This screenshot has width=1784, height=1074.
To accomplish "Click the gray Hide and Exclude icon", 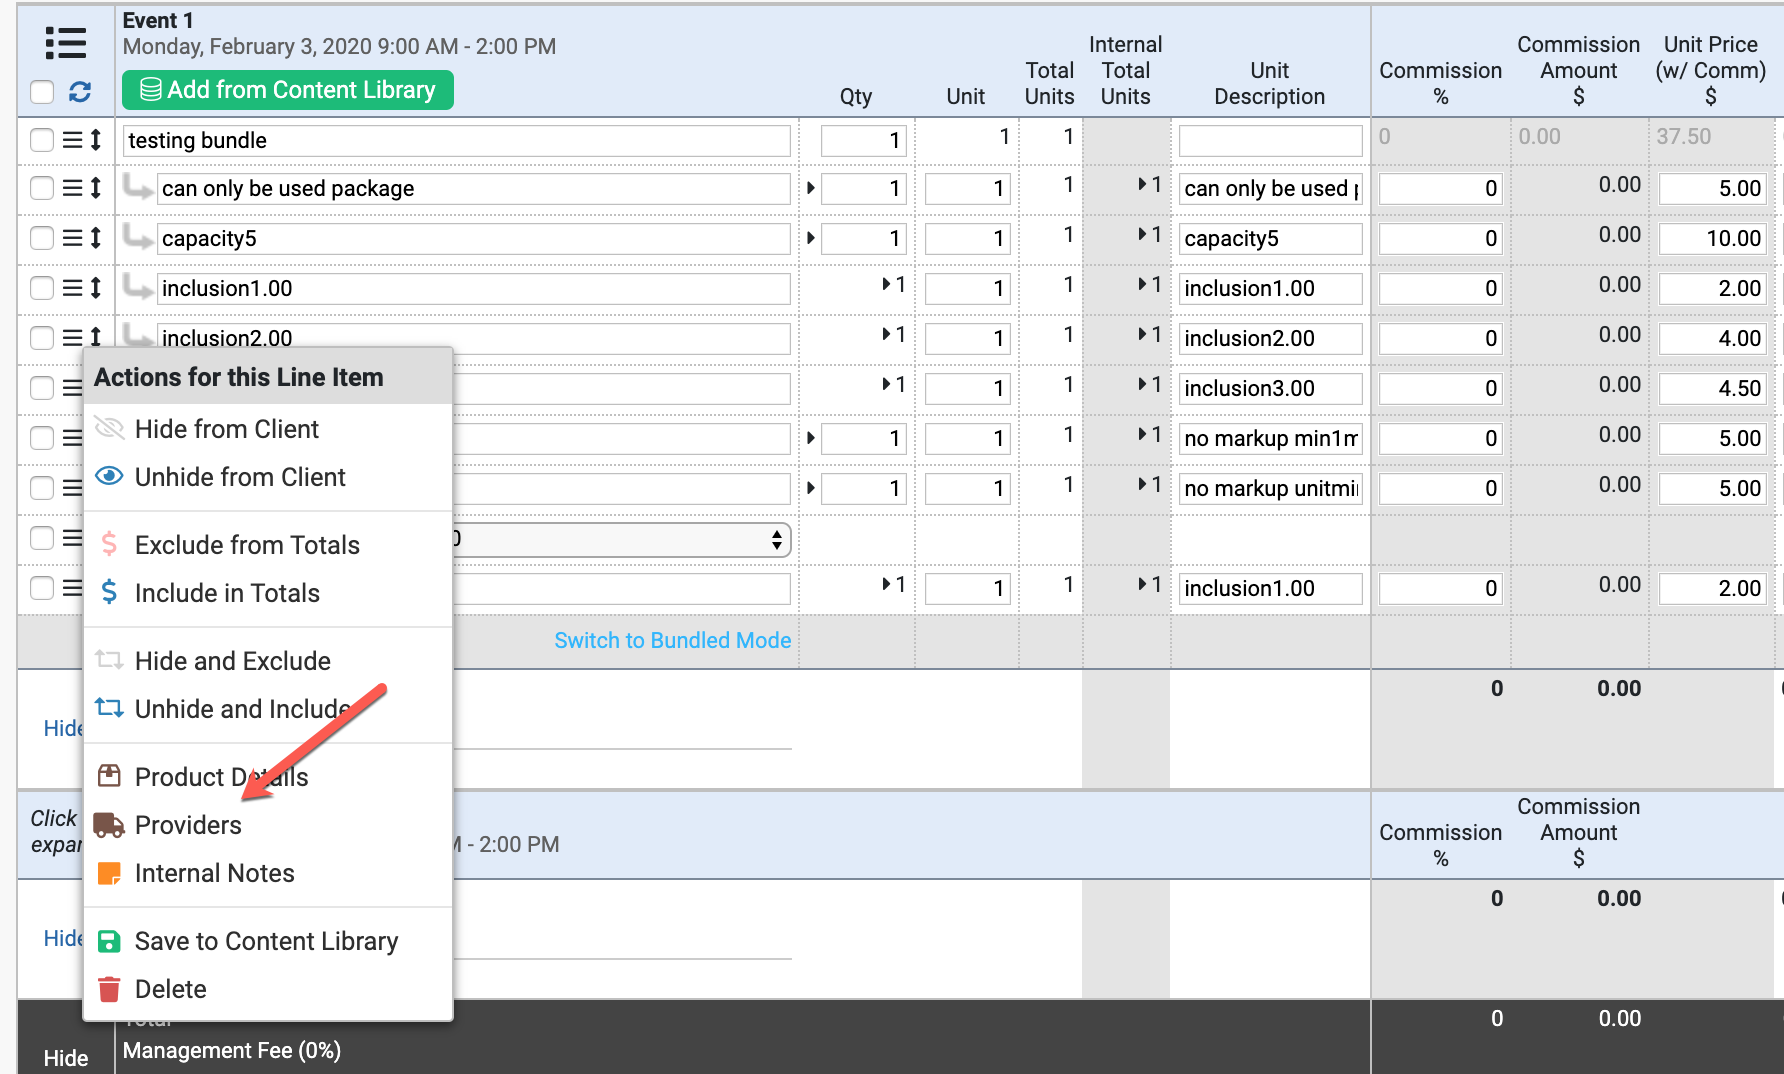I will coord(109,660).
